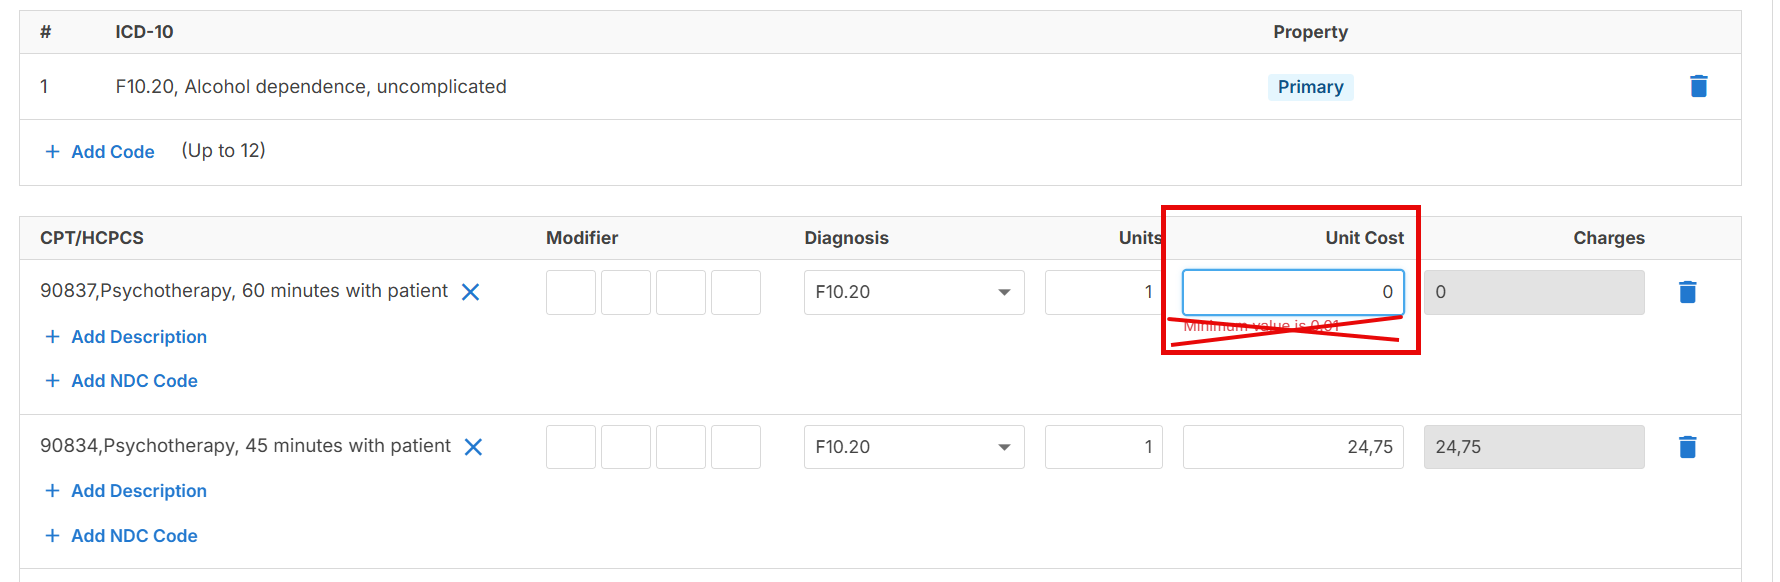The height and width of the screenshot is (582, 1780).
Task: Delete the F10.20 diagnosis code row
Action: tap(1698, 86)
